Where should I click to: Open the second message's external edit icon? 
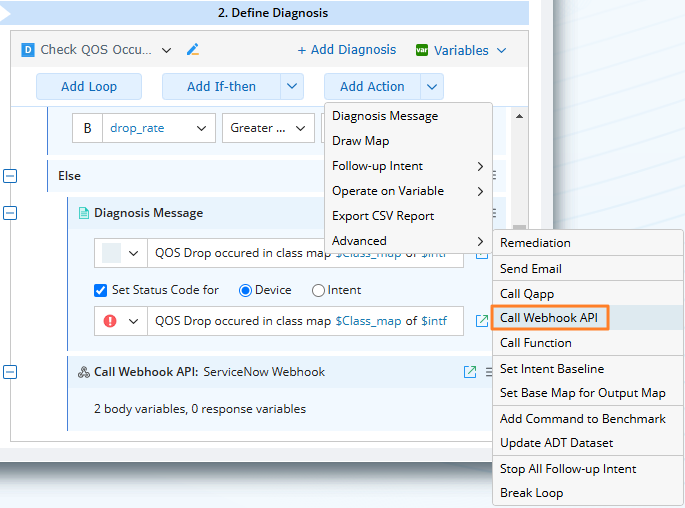481,321
